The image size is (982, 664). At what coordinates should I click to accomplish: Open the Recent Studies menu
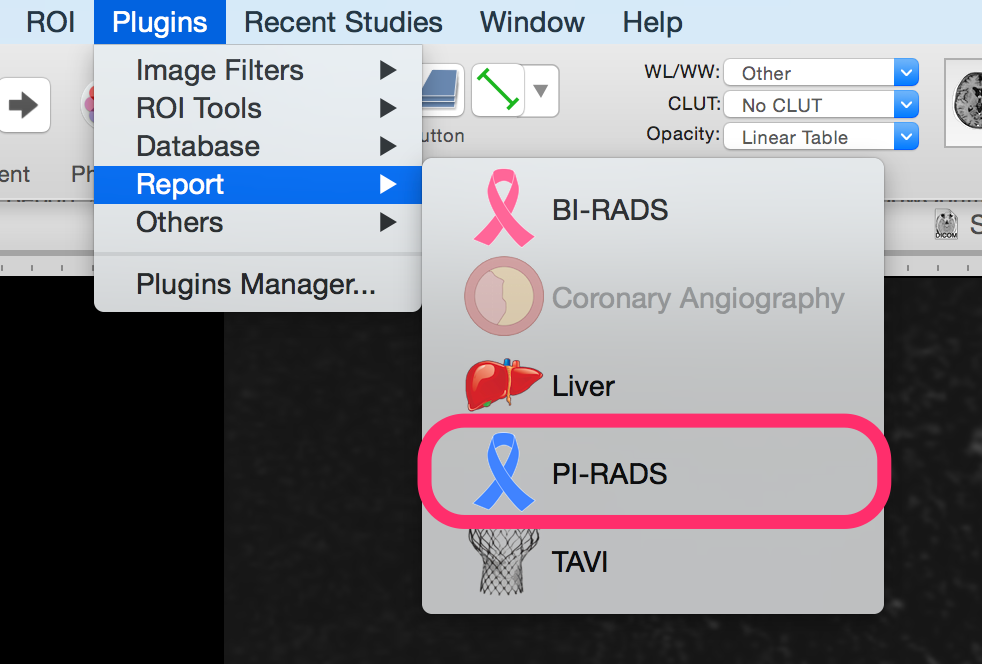(343, 22)
